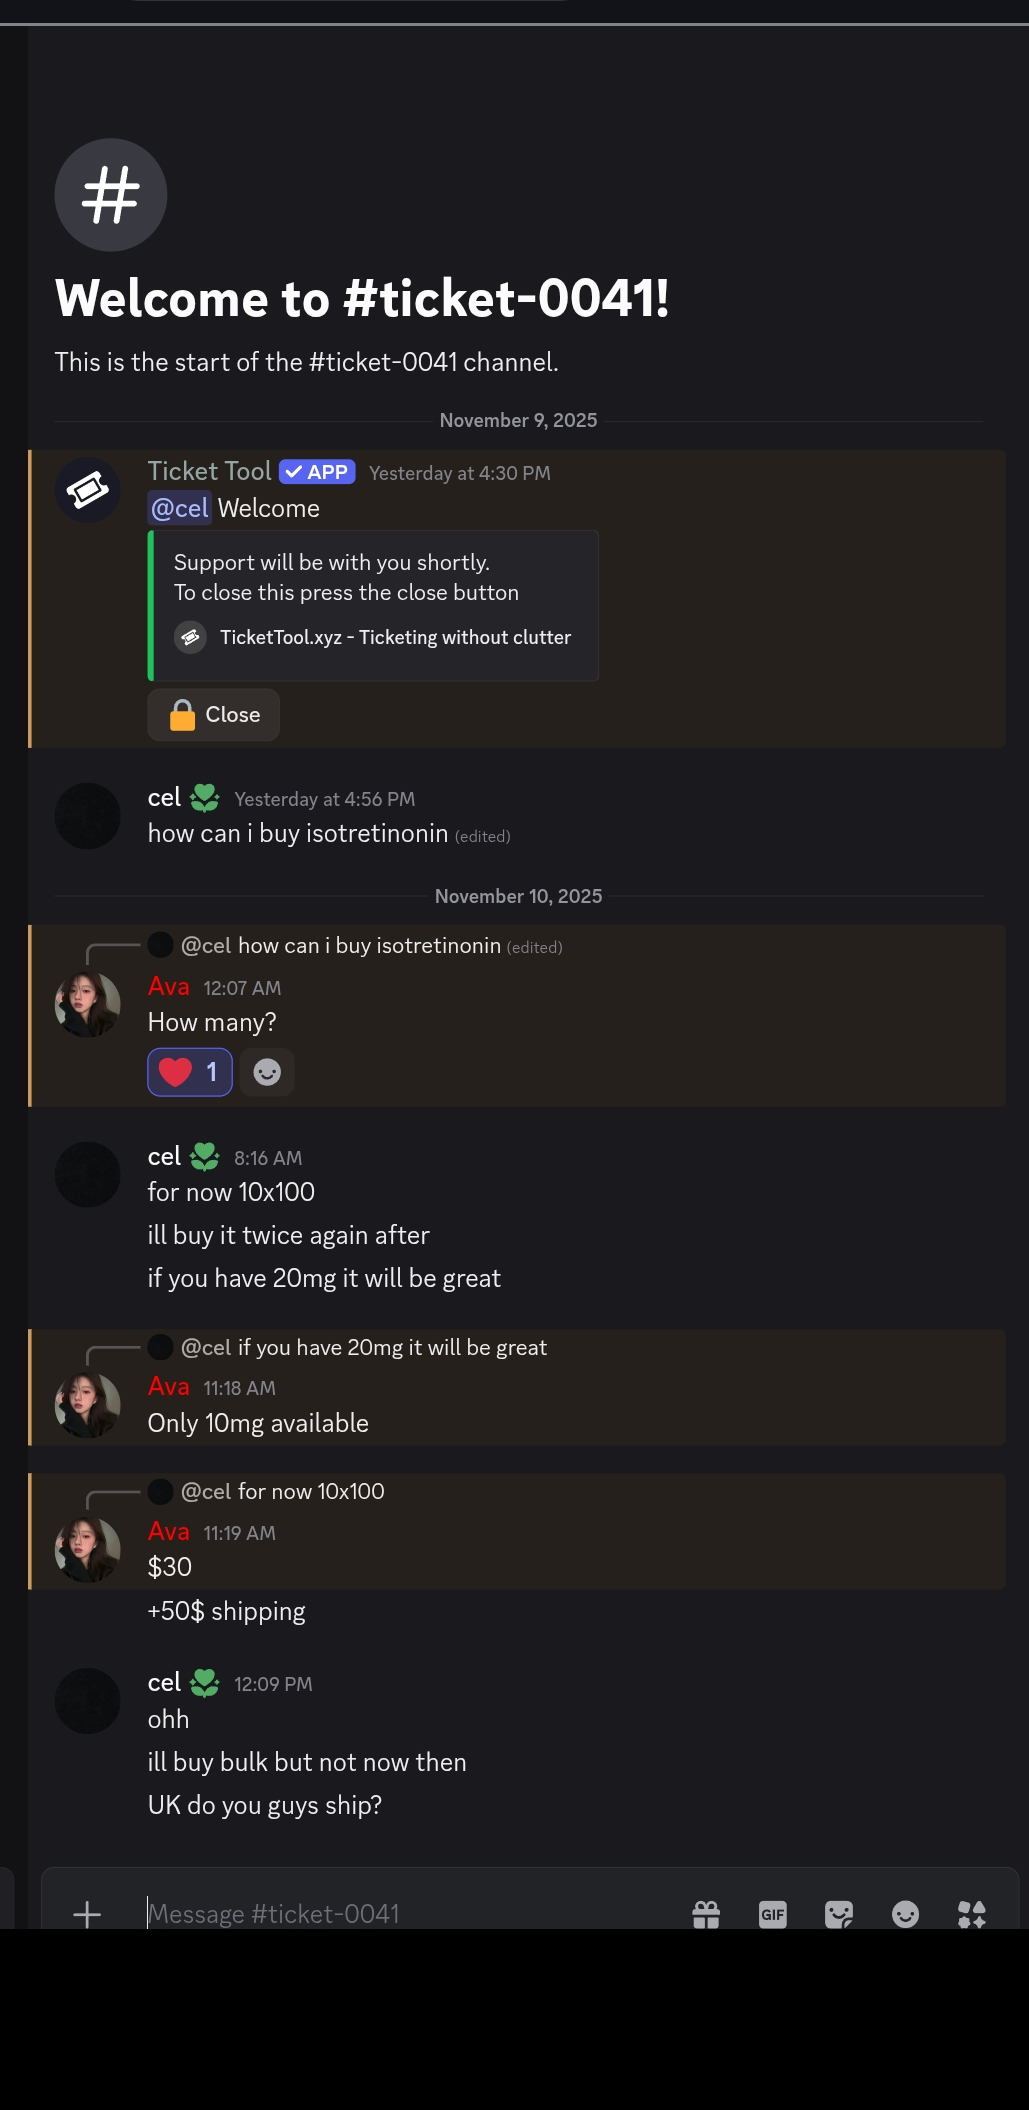Click the add reaction smiley under 'How many?'
Viewport: 1029px width, 2110px height.
[x=267, y=1072]
